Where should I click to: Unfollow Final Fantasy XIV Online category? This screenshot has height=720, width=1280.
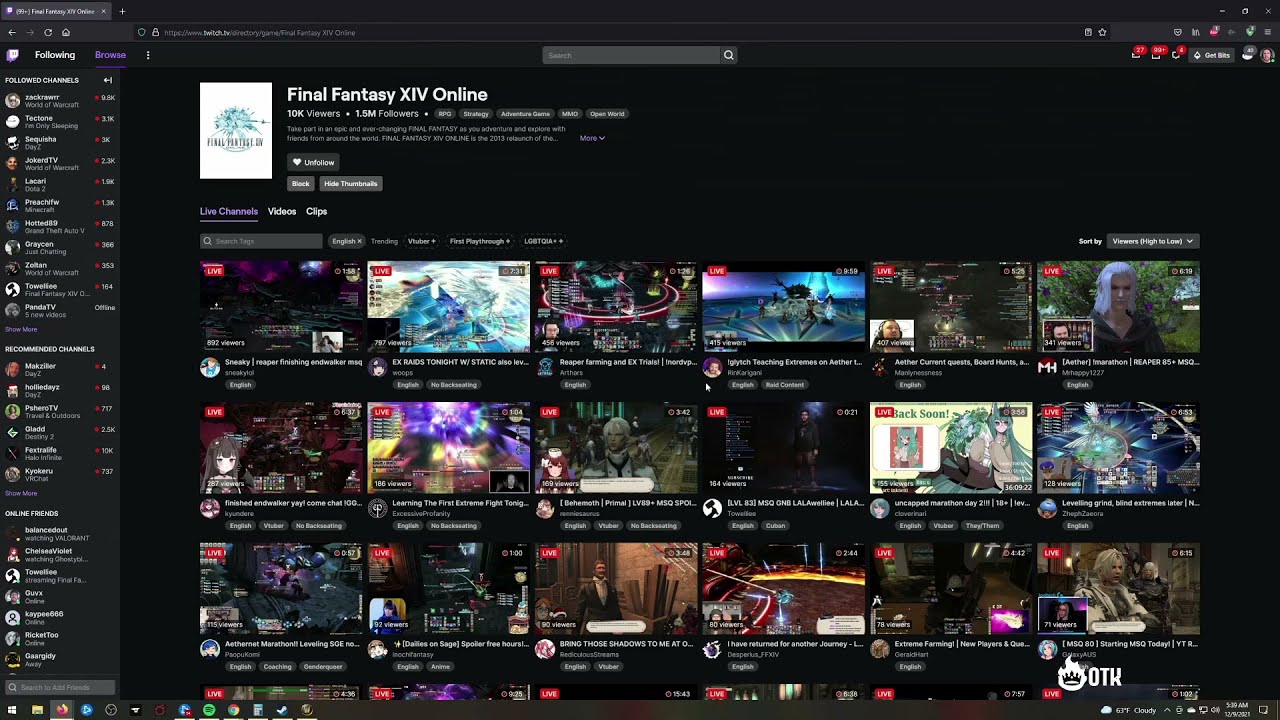coord(313,162)
